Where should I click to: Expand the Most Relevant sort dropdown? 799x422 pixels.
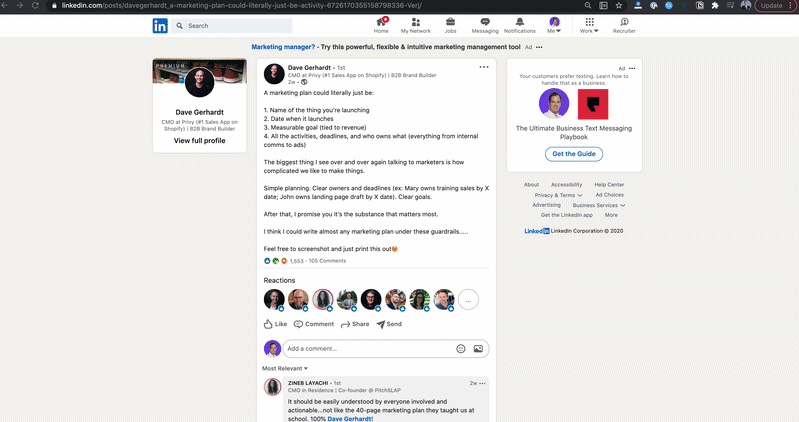pyautogui.click(x=285, y=368)
